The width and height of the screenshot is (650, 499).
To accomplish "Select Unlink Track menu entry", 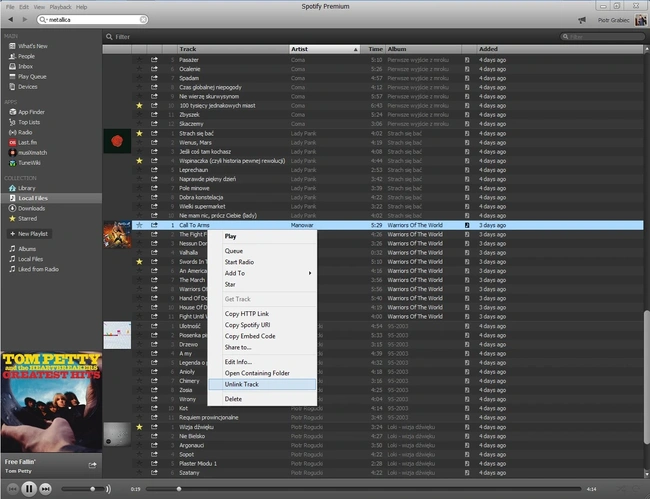I will click(x=262, y=384).
